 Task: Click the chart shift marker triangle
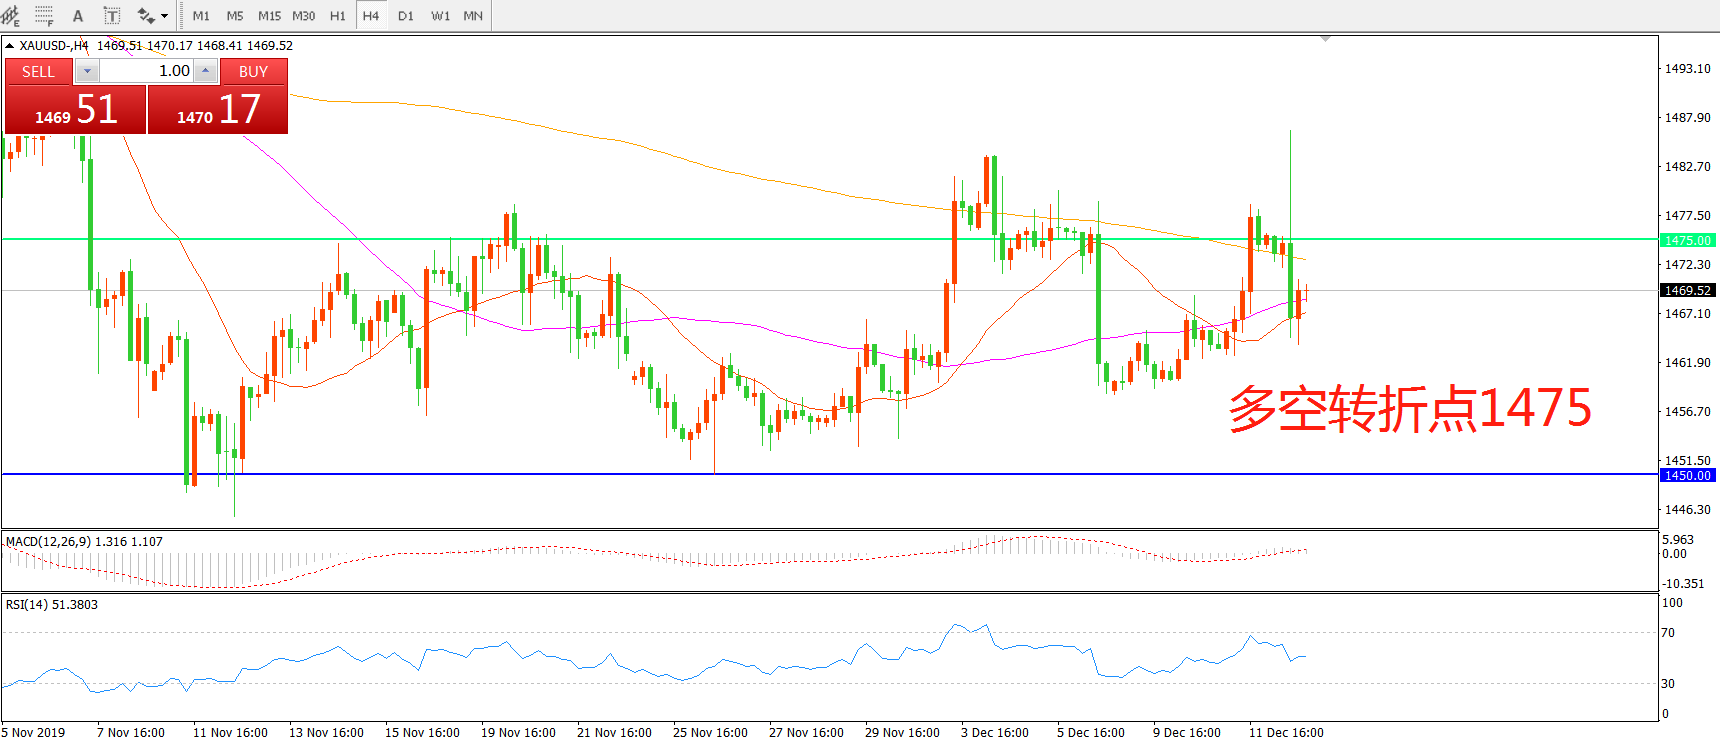[x=1325, y=39]
